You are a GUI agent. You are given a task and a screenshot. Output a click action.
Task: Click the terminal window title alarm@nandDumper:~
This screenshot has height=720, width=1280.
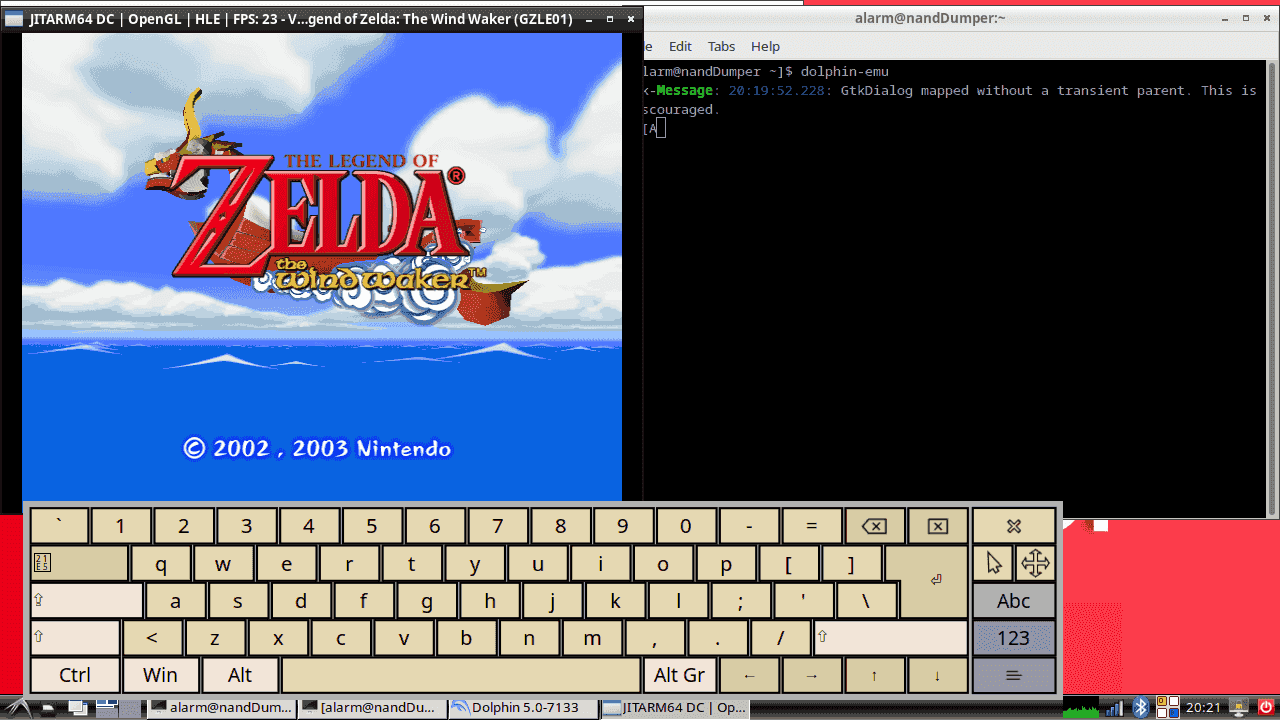930,18
